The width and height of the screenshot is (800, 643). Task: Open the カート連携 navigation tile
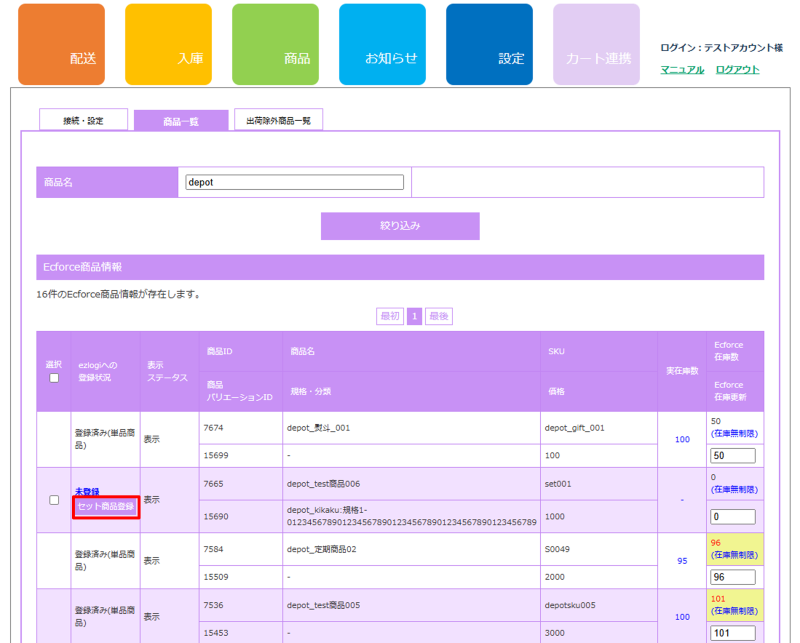point(596,45)
